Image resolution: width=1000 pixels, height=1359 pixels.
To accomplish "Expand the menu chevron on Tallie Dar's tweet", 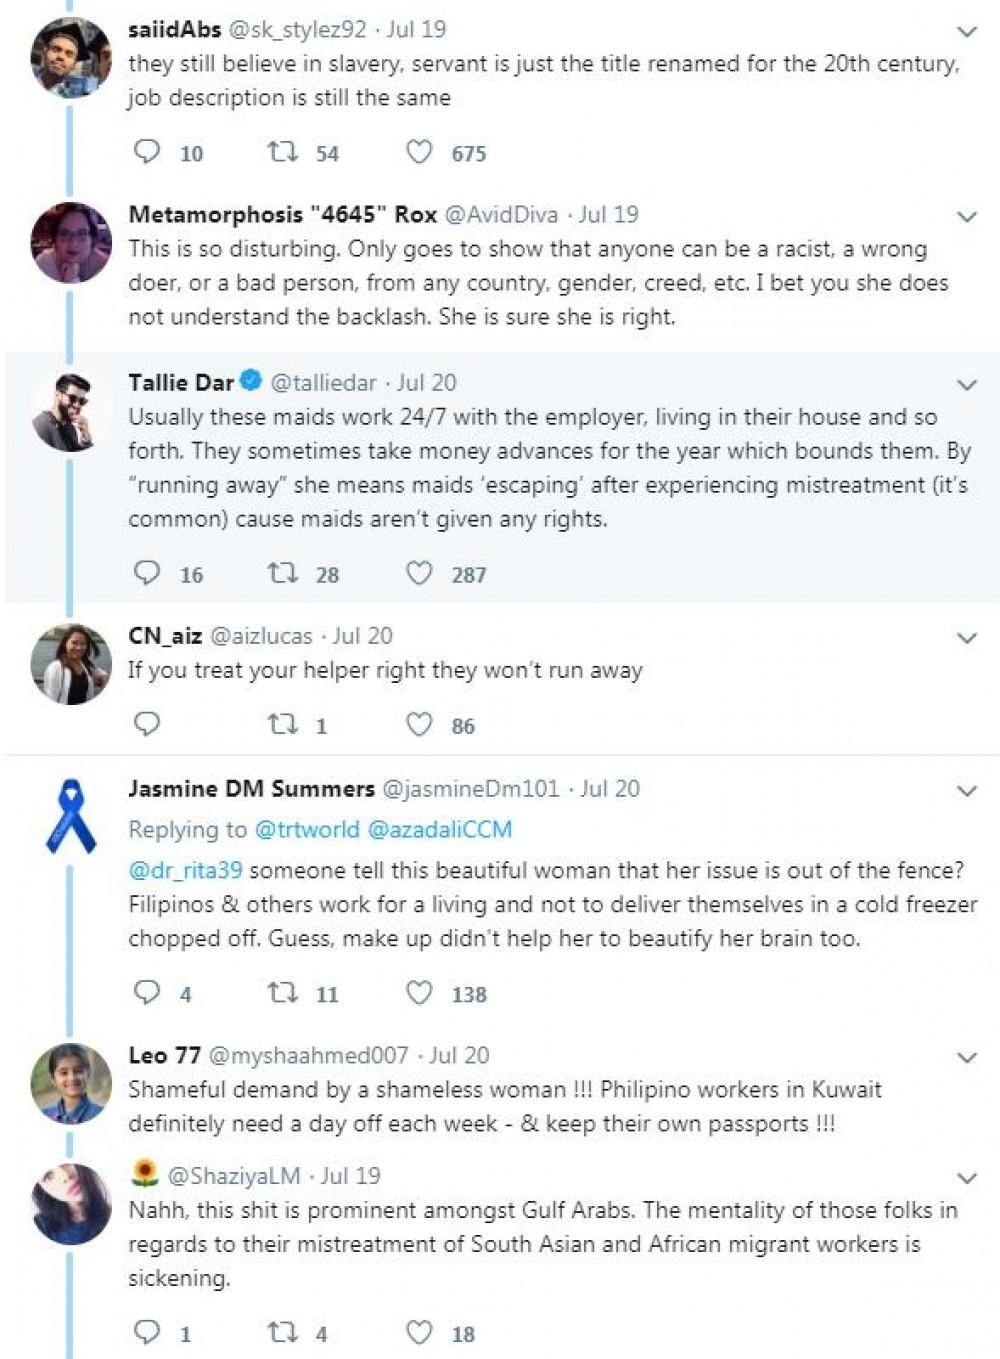I will pyautogui.click(x=967, y=385).
